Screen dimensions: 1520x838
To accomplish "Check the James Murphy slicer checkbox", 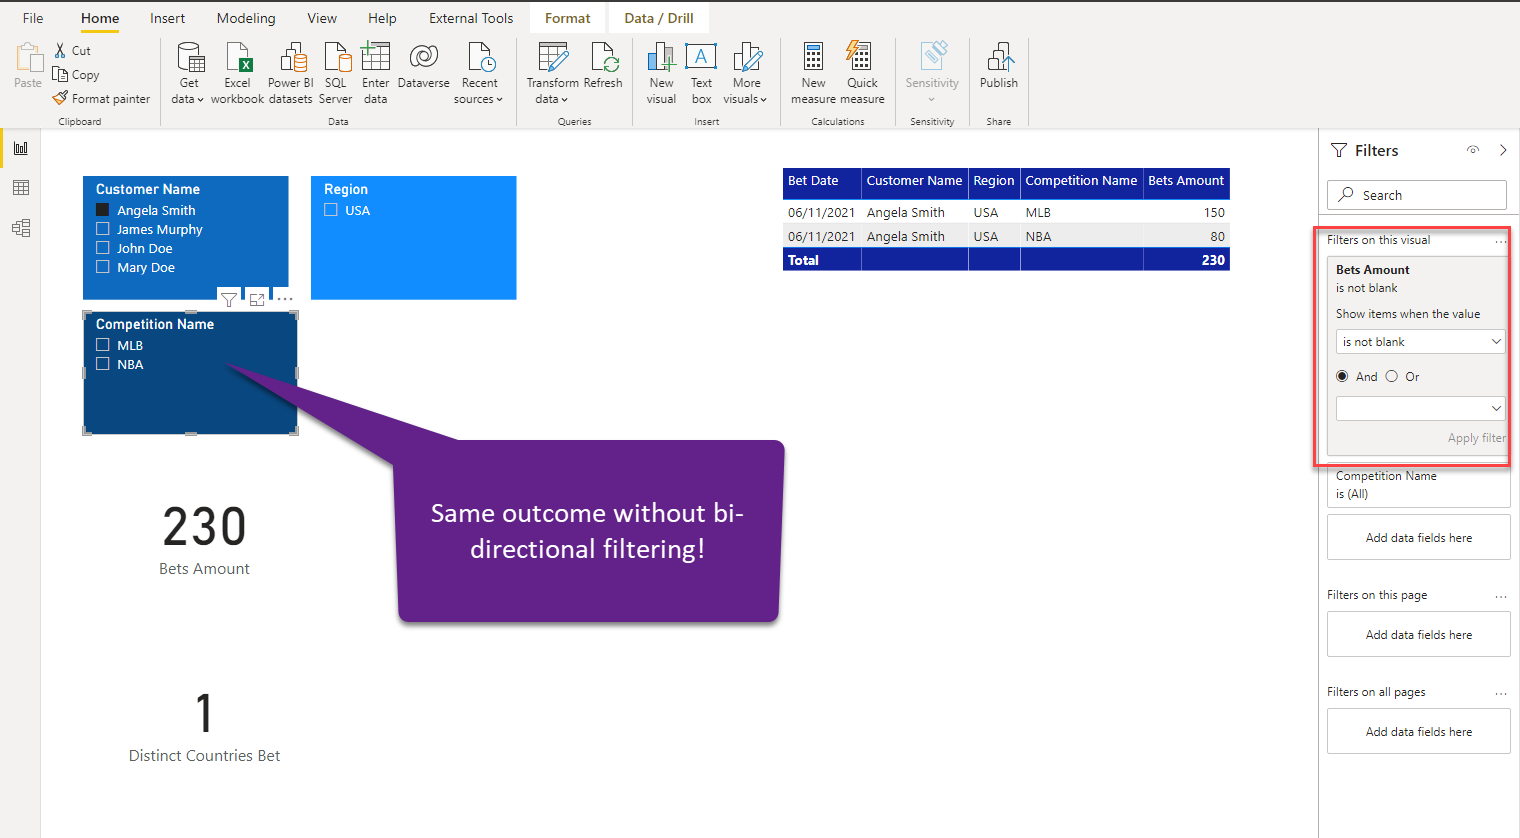I will (103, 228).
